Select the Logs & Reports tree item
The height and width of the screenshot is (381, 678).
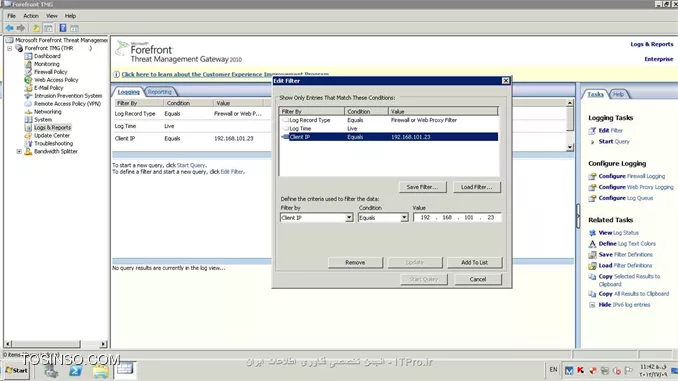[52, 128]
